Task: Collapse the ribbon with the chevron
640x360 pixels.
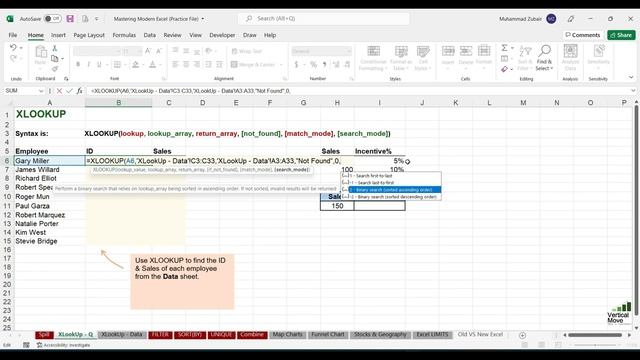Action: [x=631, y=78]
